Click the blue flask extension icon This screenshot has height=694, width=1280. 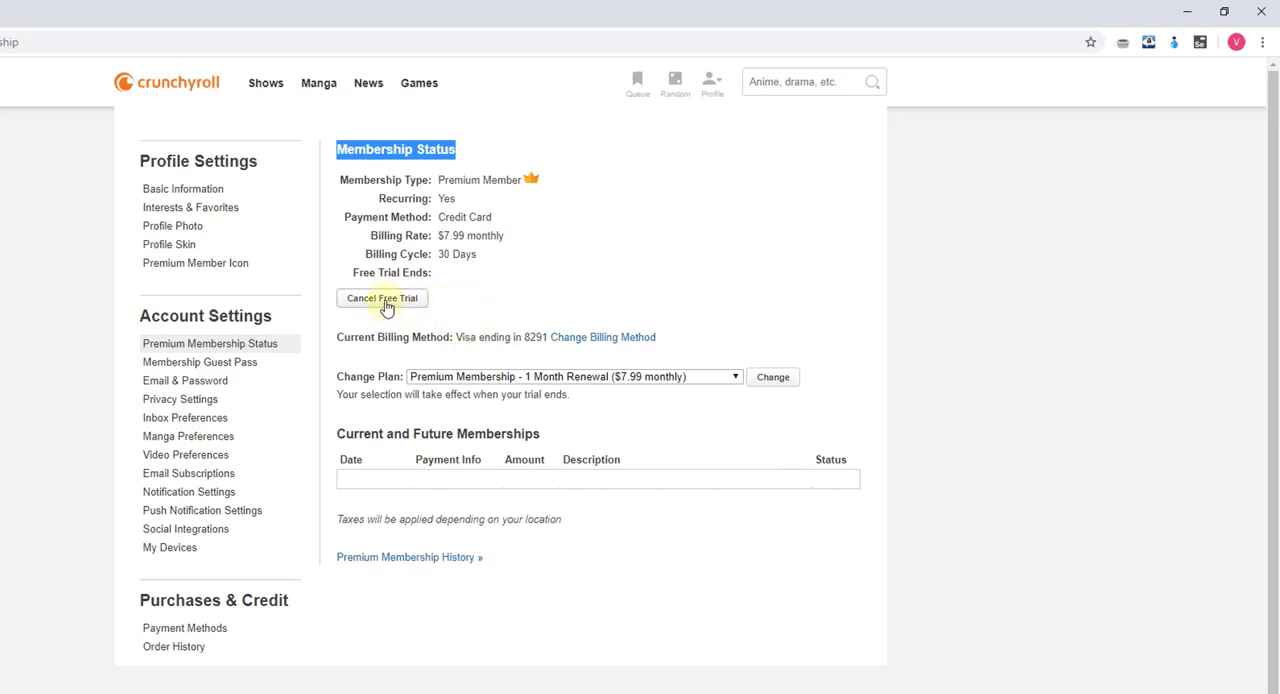[1174, 42]
